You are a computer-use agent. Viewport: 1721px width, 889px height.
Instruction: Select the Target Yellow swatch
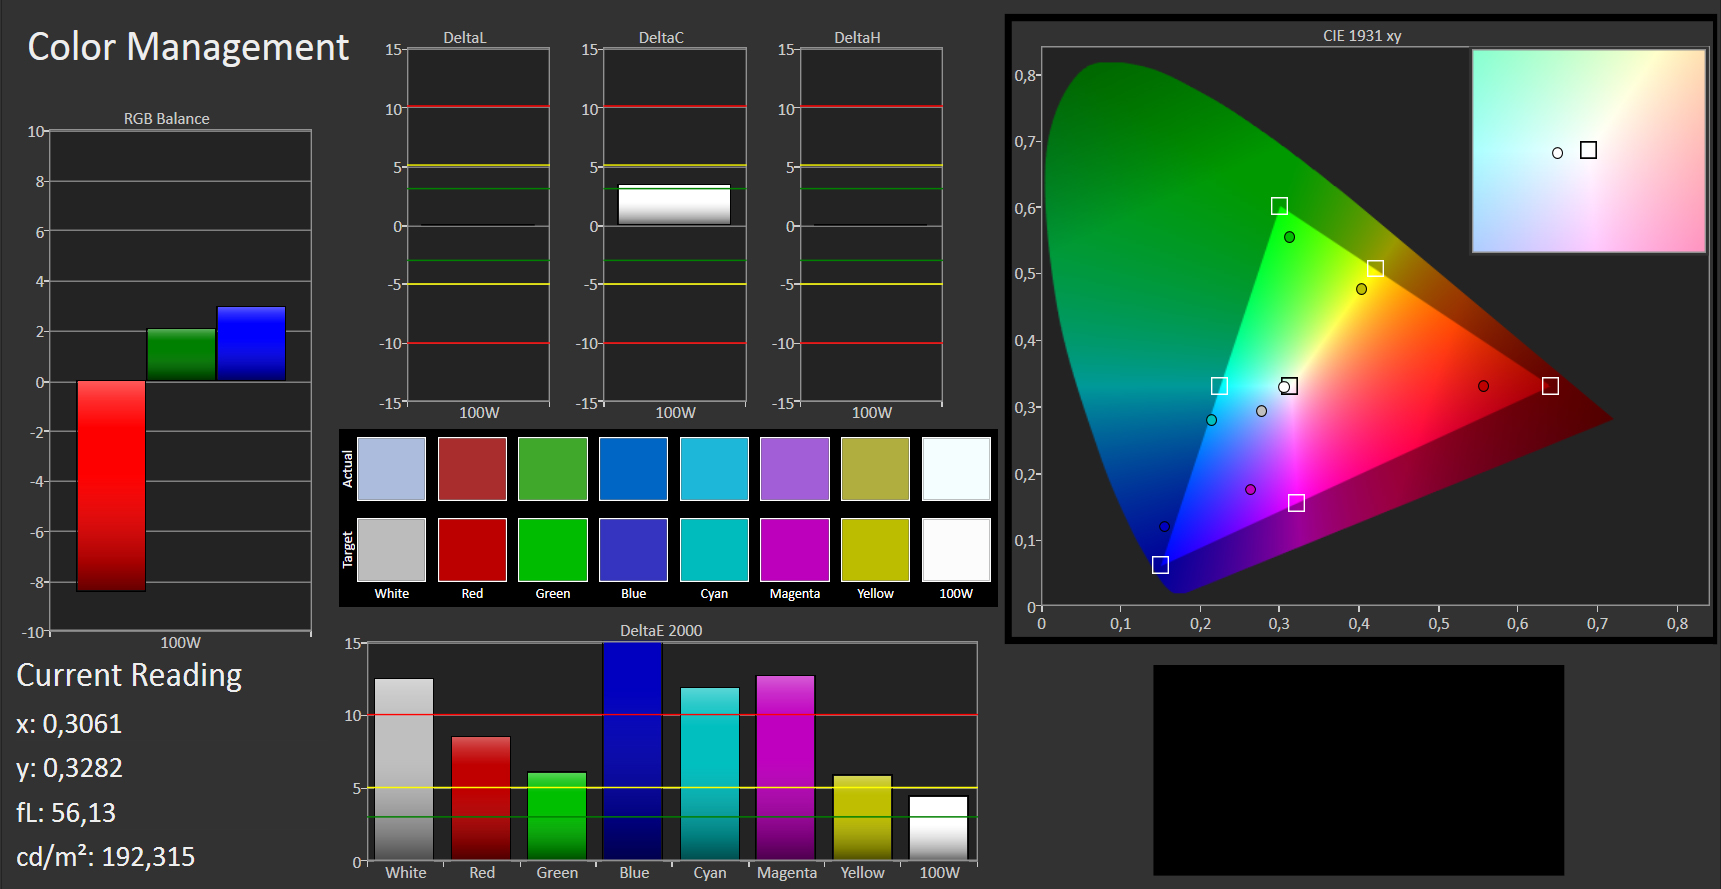875,550
